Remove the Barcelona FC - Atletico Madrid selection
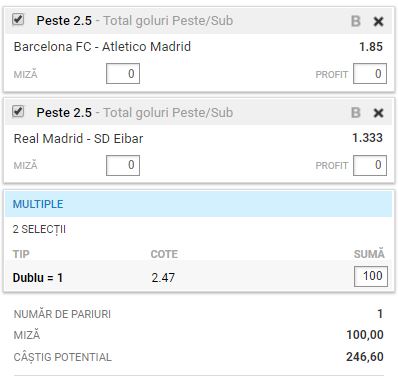Image resolution: width=398 pixels, height=377 pixels. coord(378,22)
